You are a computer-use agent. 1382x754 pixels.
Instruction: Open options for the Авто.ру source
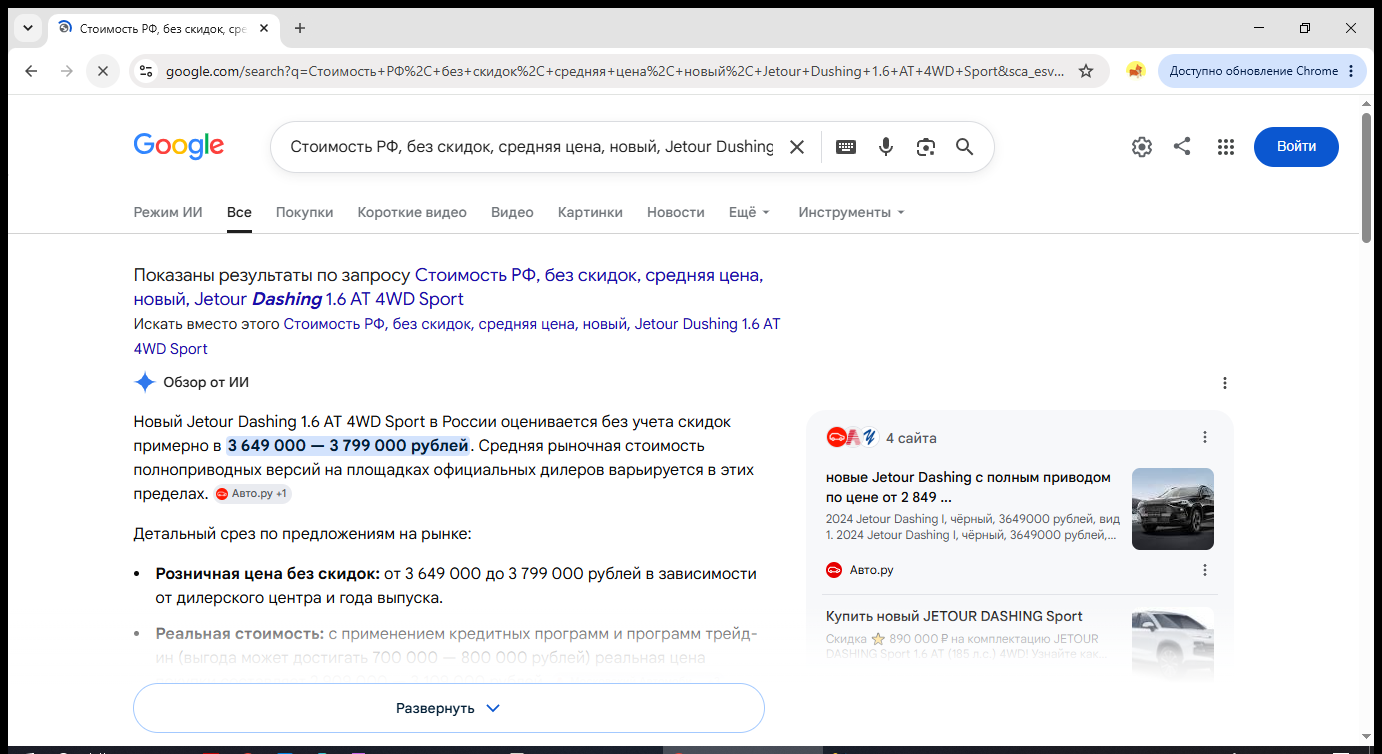[x=1205, y=570]
